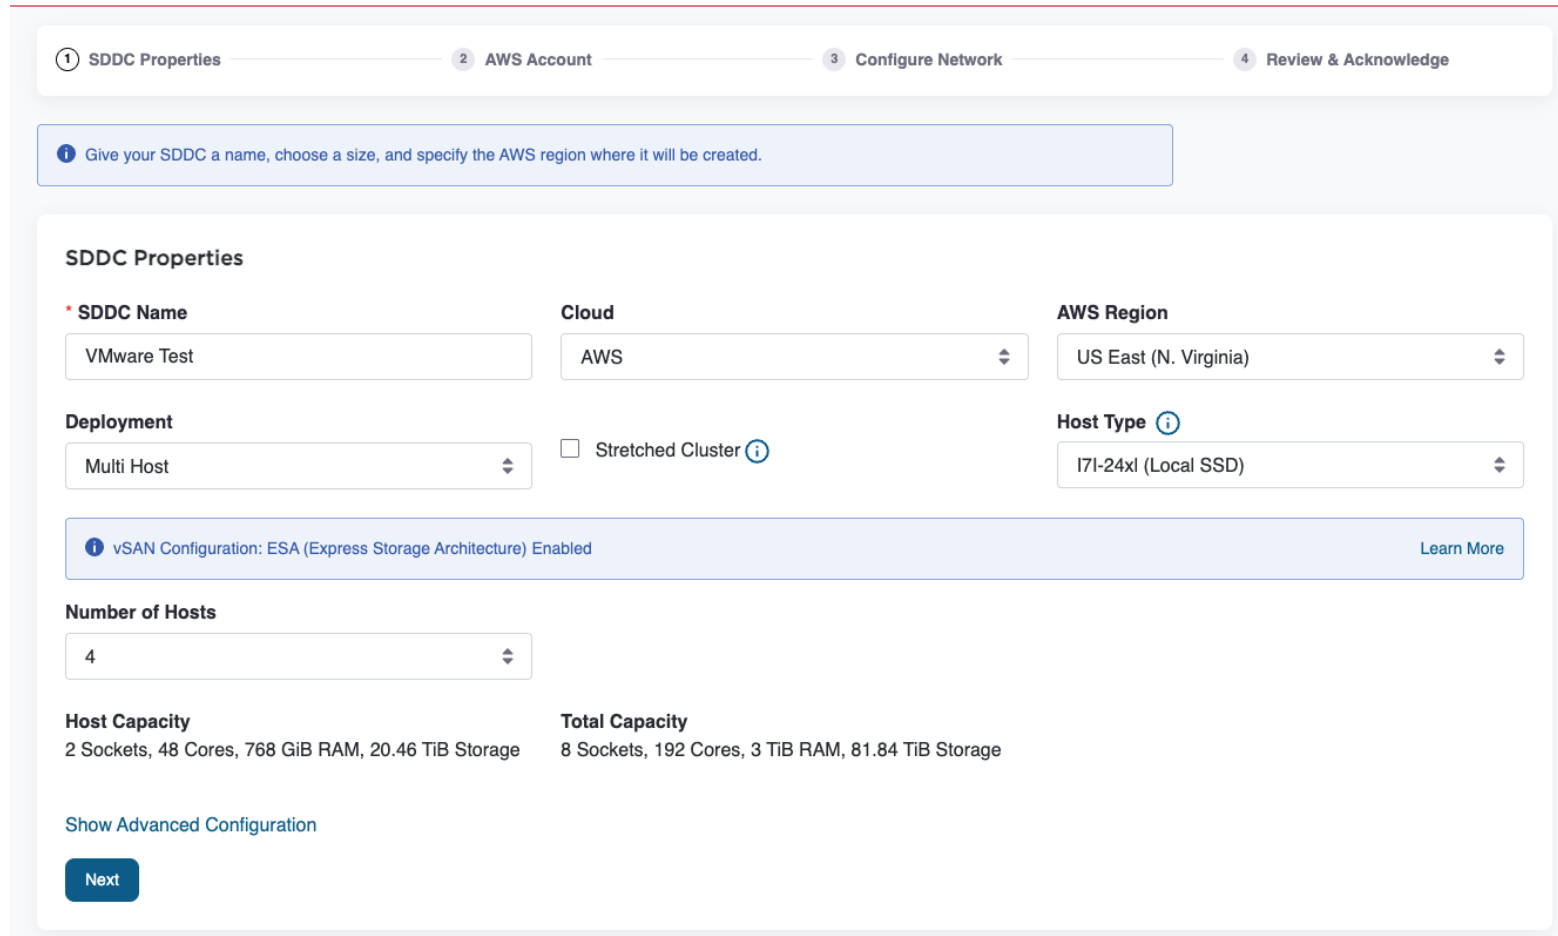1558x936 pixels.
Task: Enable the Stretched Cluster checkbox
Action: click(x=570, y=449)
